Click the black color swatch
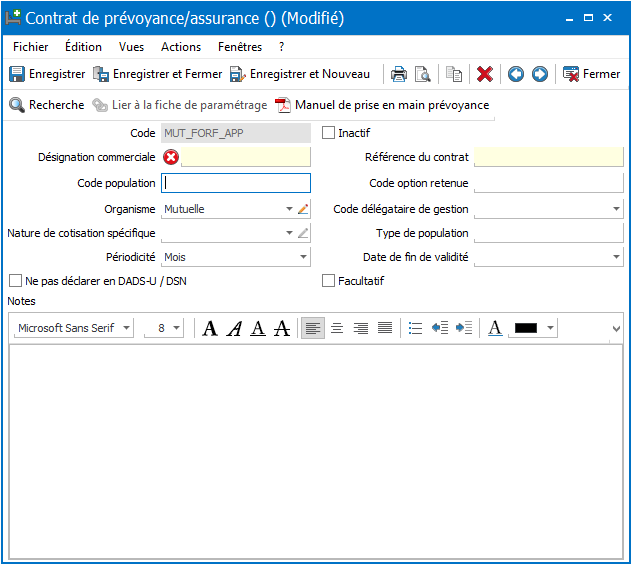Viewport: 632px width, 565px height. tap(526, 328)
